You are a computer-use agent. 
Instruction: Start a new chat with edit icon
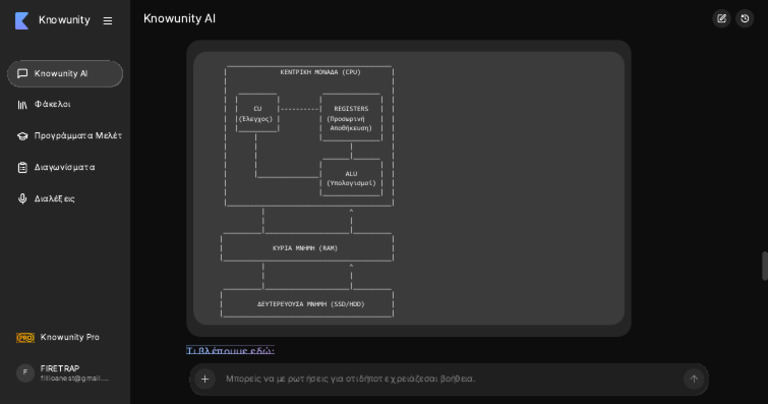[721, 19]
